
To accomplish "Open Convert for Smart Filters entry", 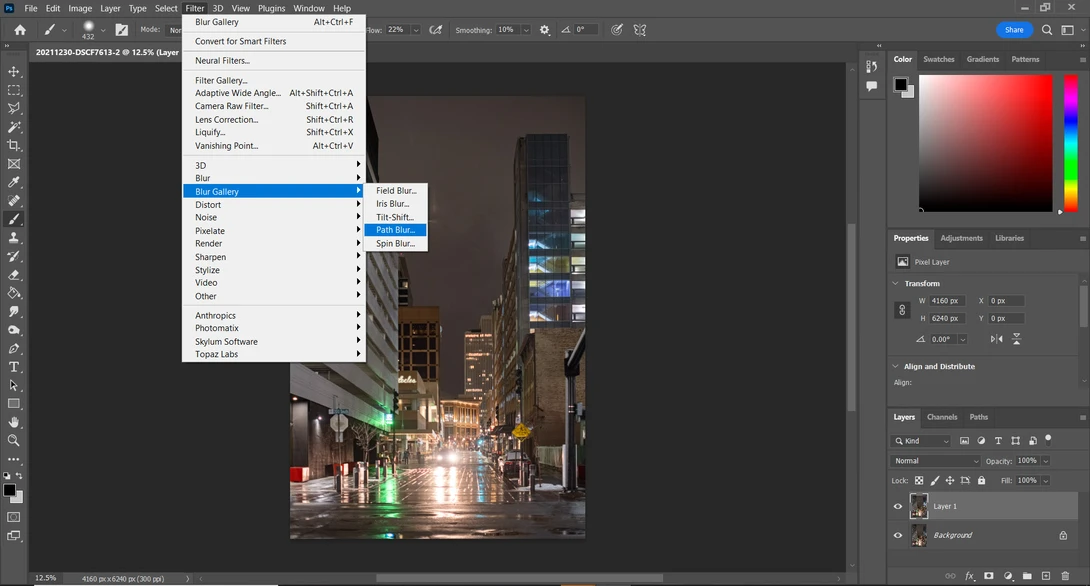I will pos(274,41).
